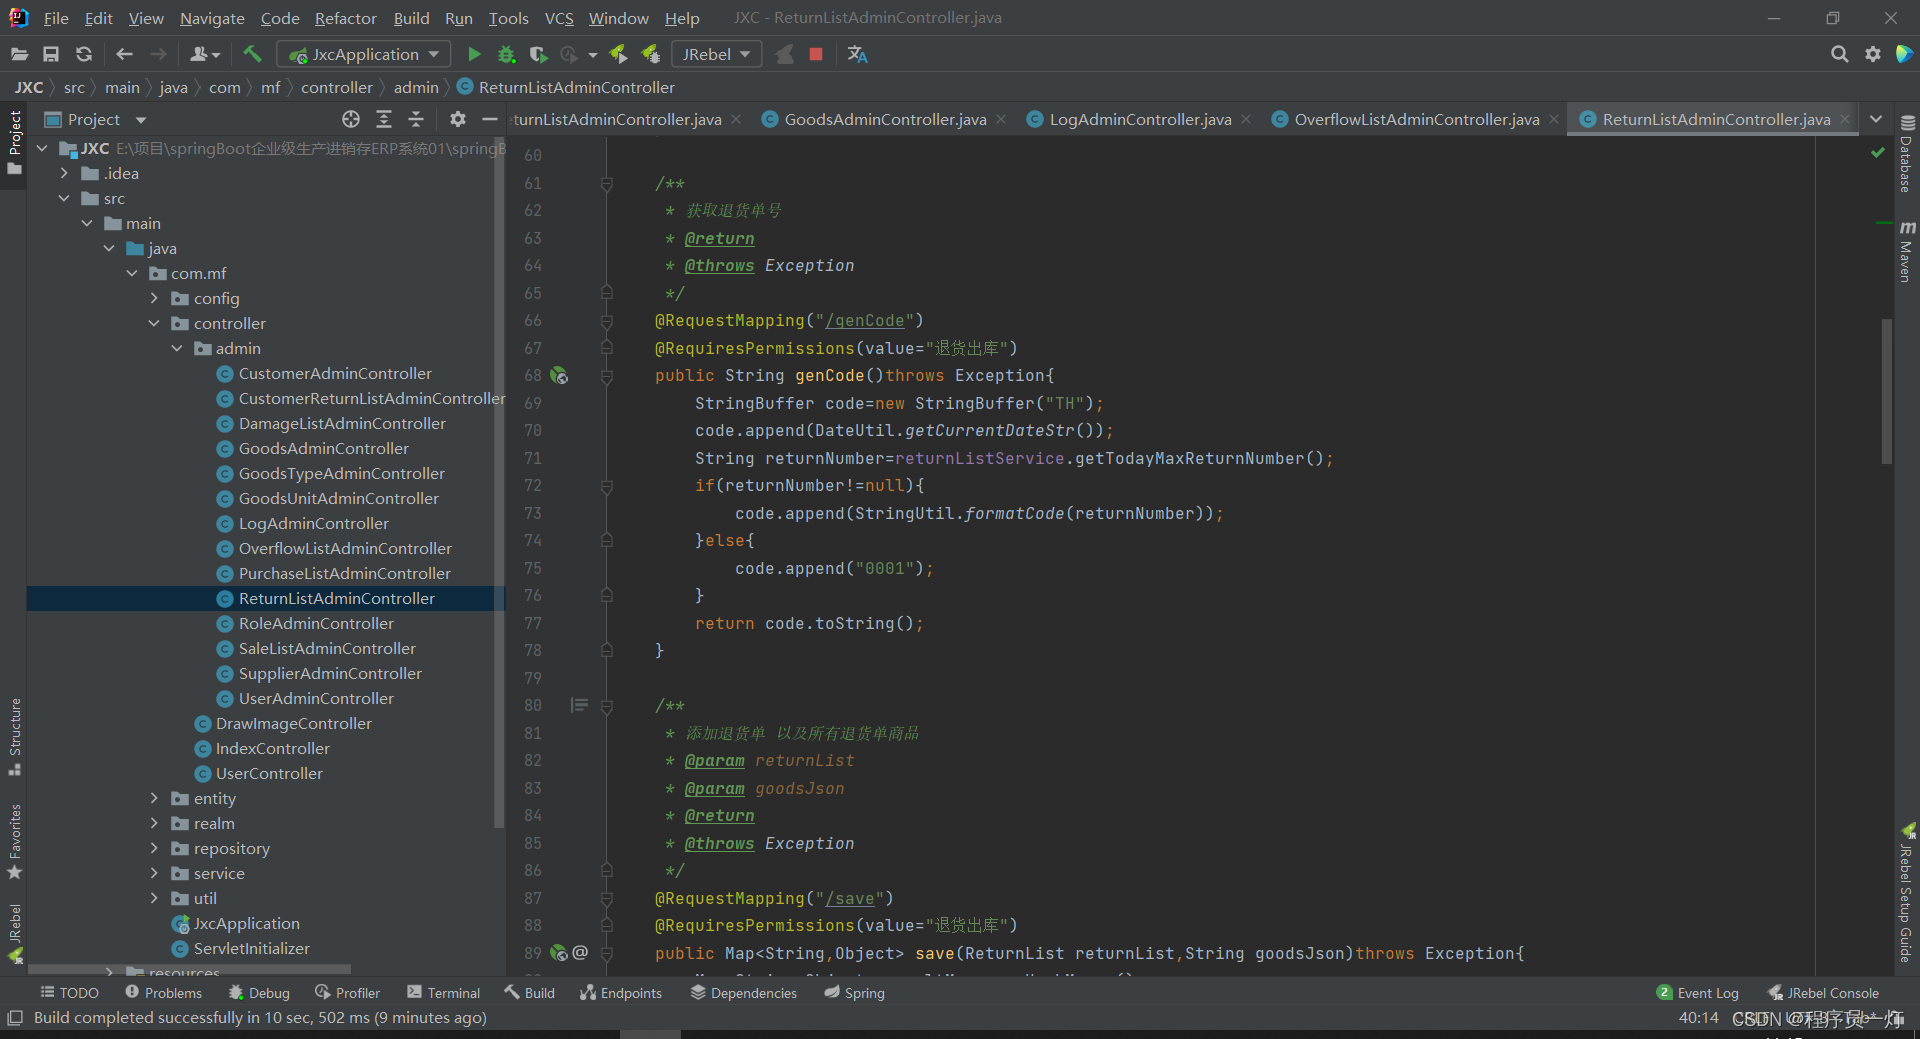Viewport: 1920px width, 1039px height.
Task: Open the Structure side tool window
Action: [14, 736]
